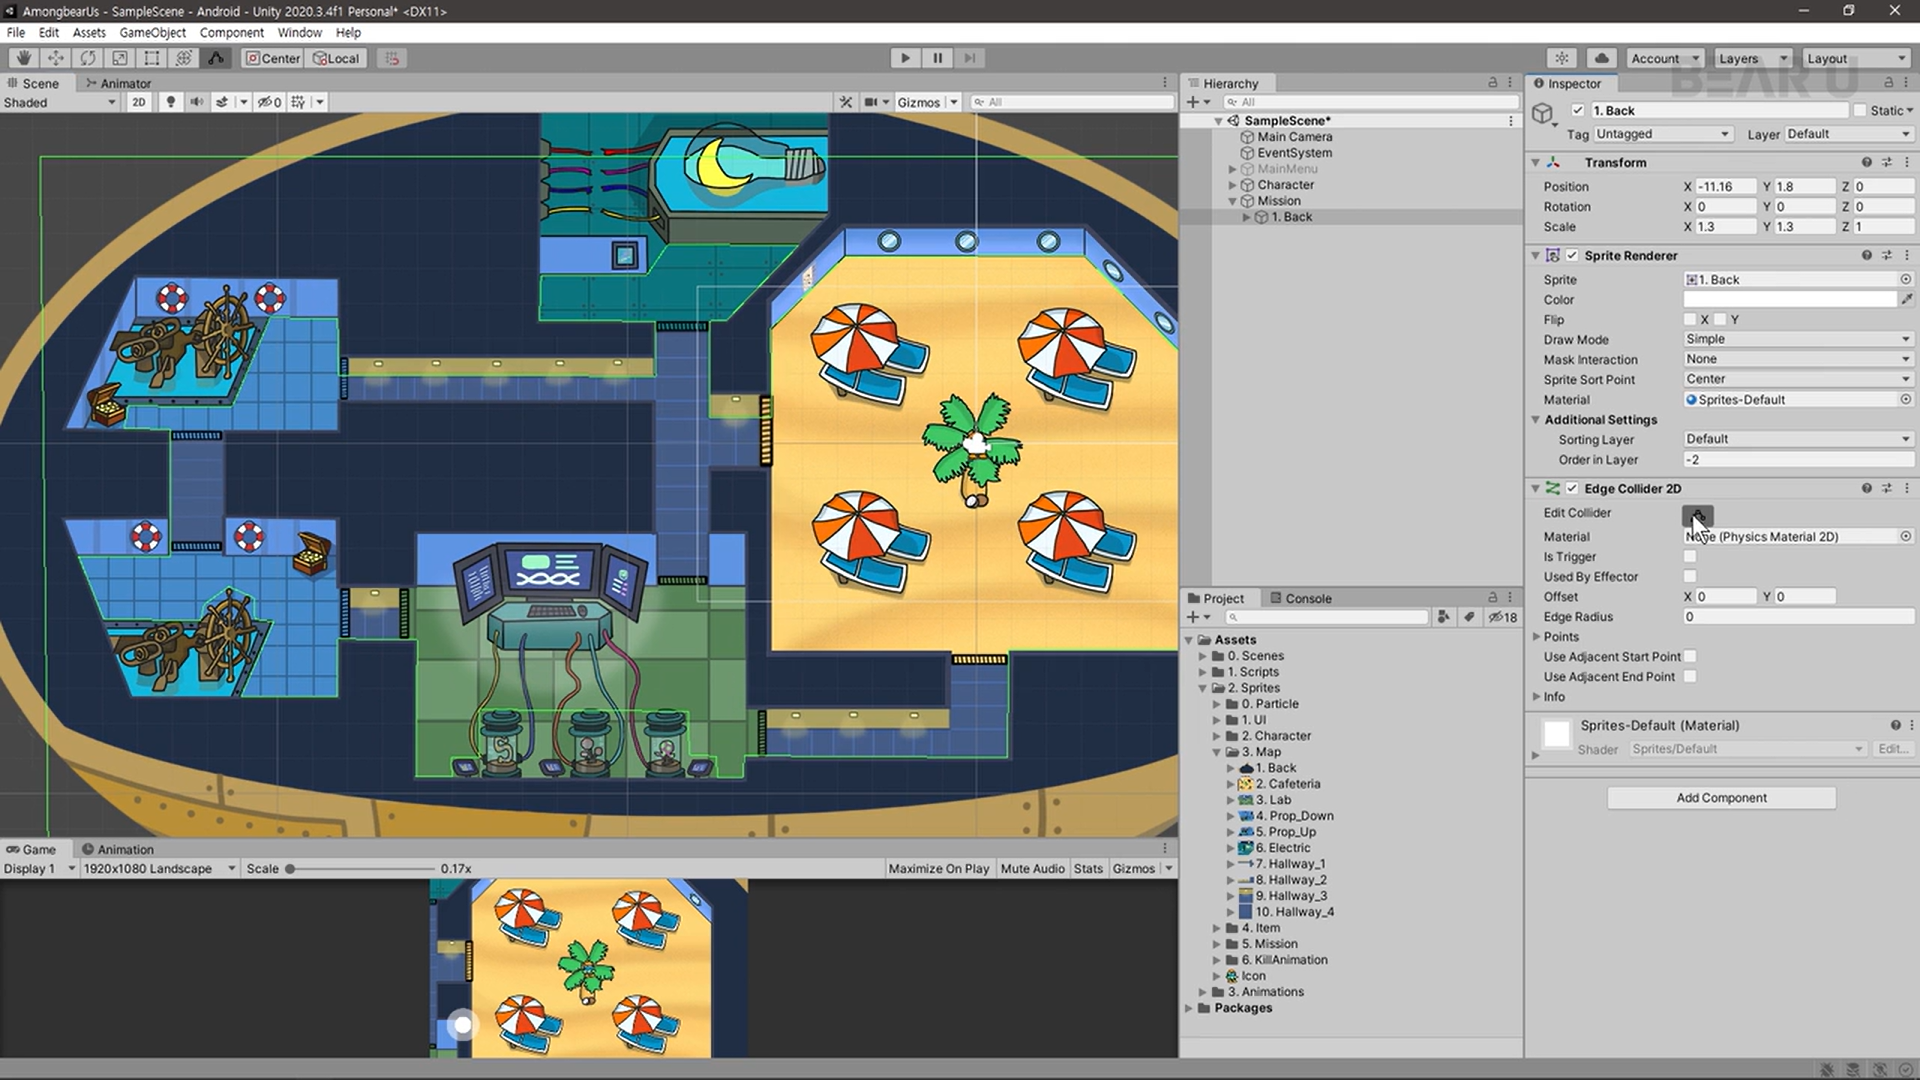Open Edge Collider 2D options menu

tap(1907, 488)
